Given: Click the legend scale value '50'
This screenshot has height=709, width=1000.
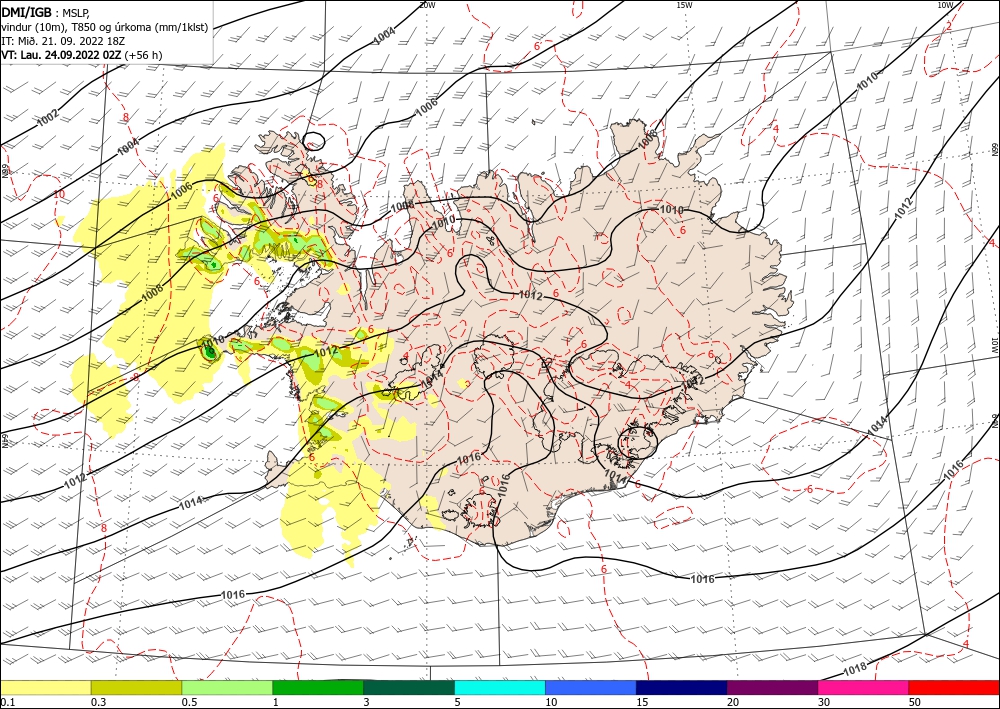Looking at the screenshot, I should coord(915,702).
